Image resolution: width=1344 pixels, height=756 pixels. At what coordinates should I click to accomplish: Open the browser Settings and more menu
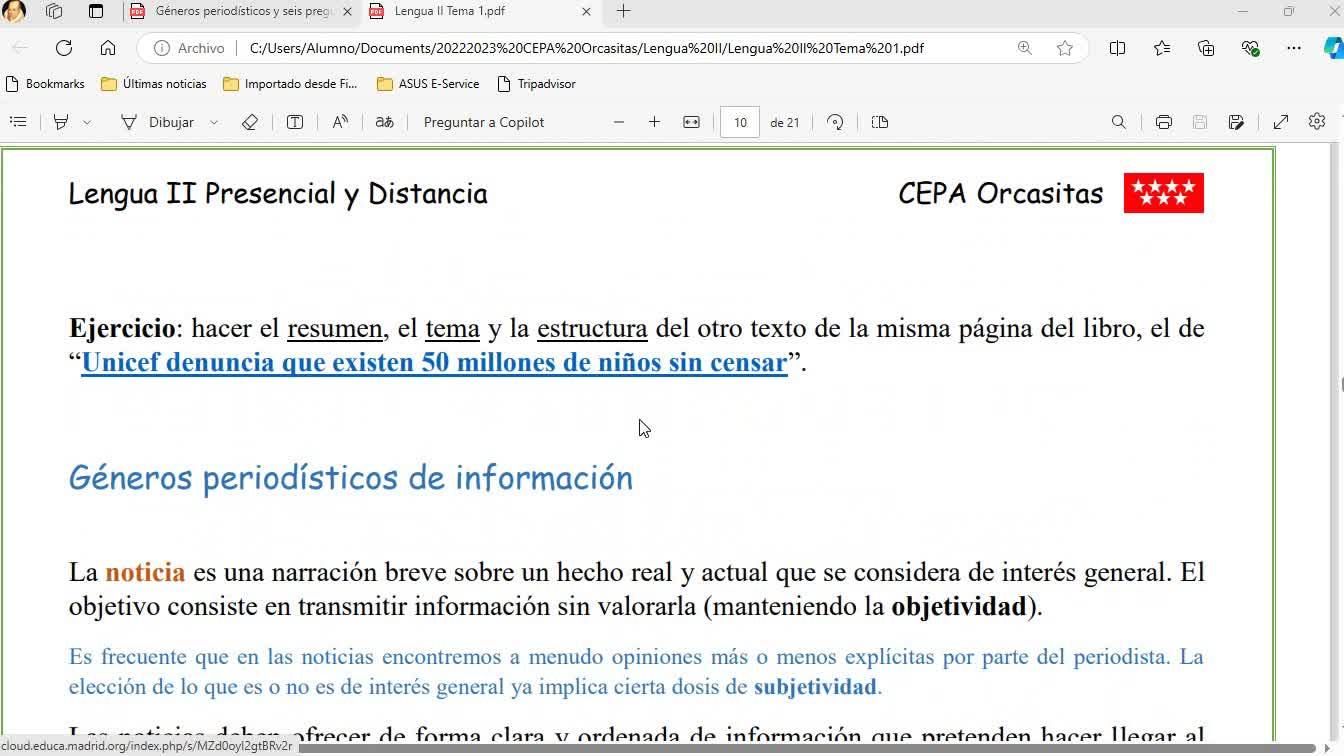coord(1294,48)
